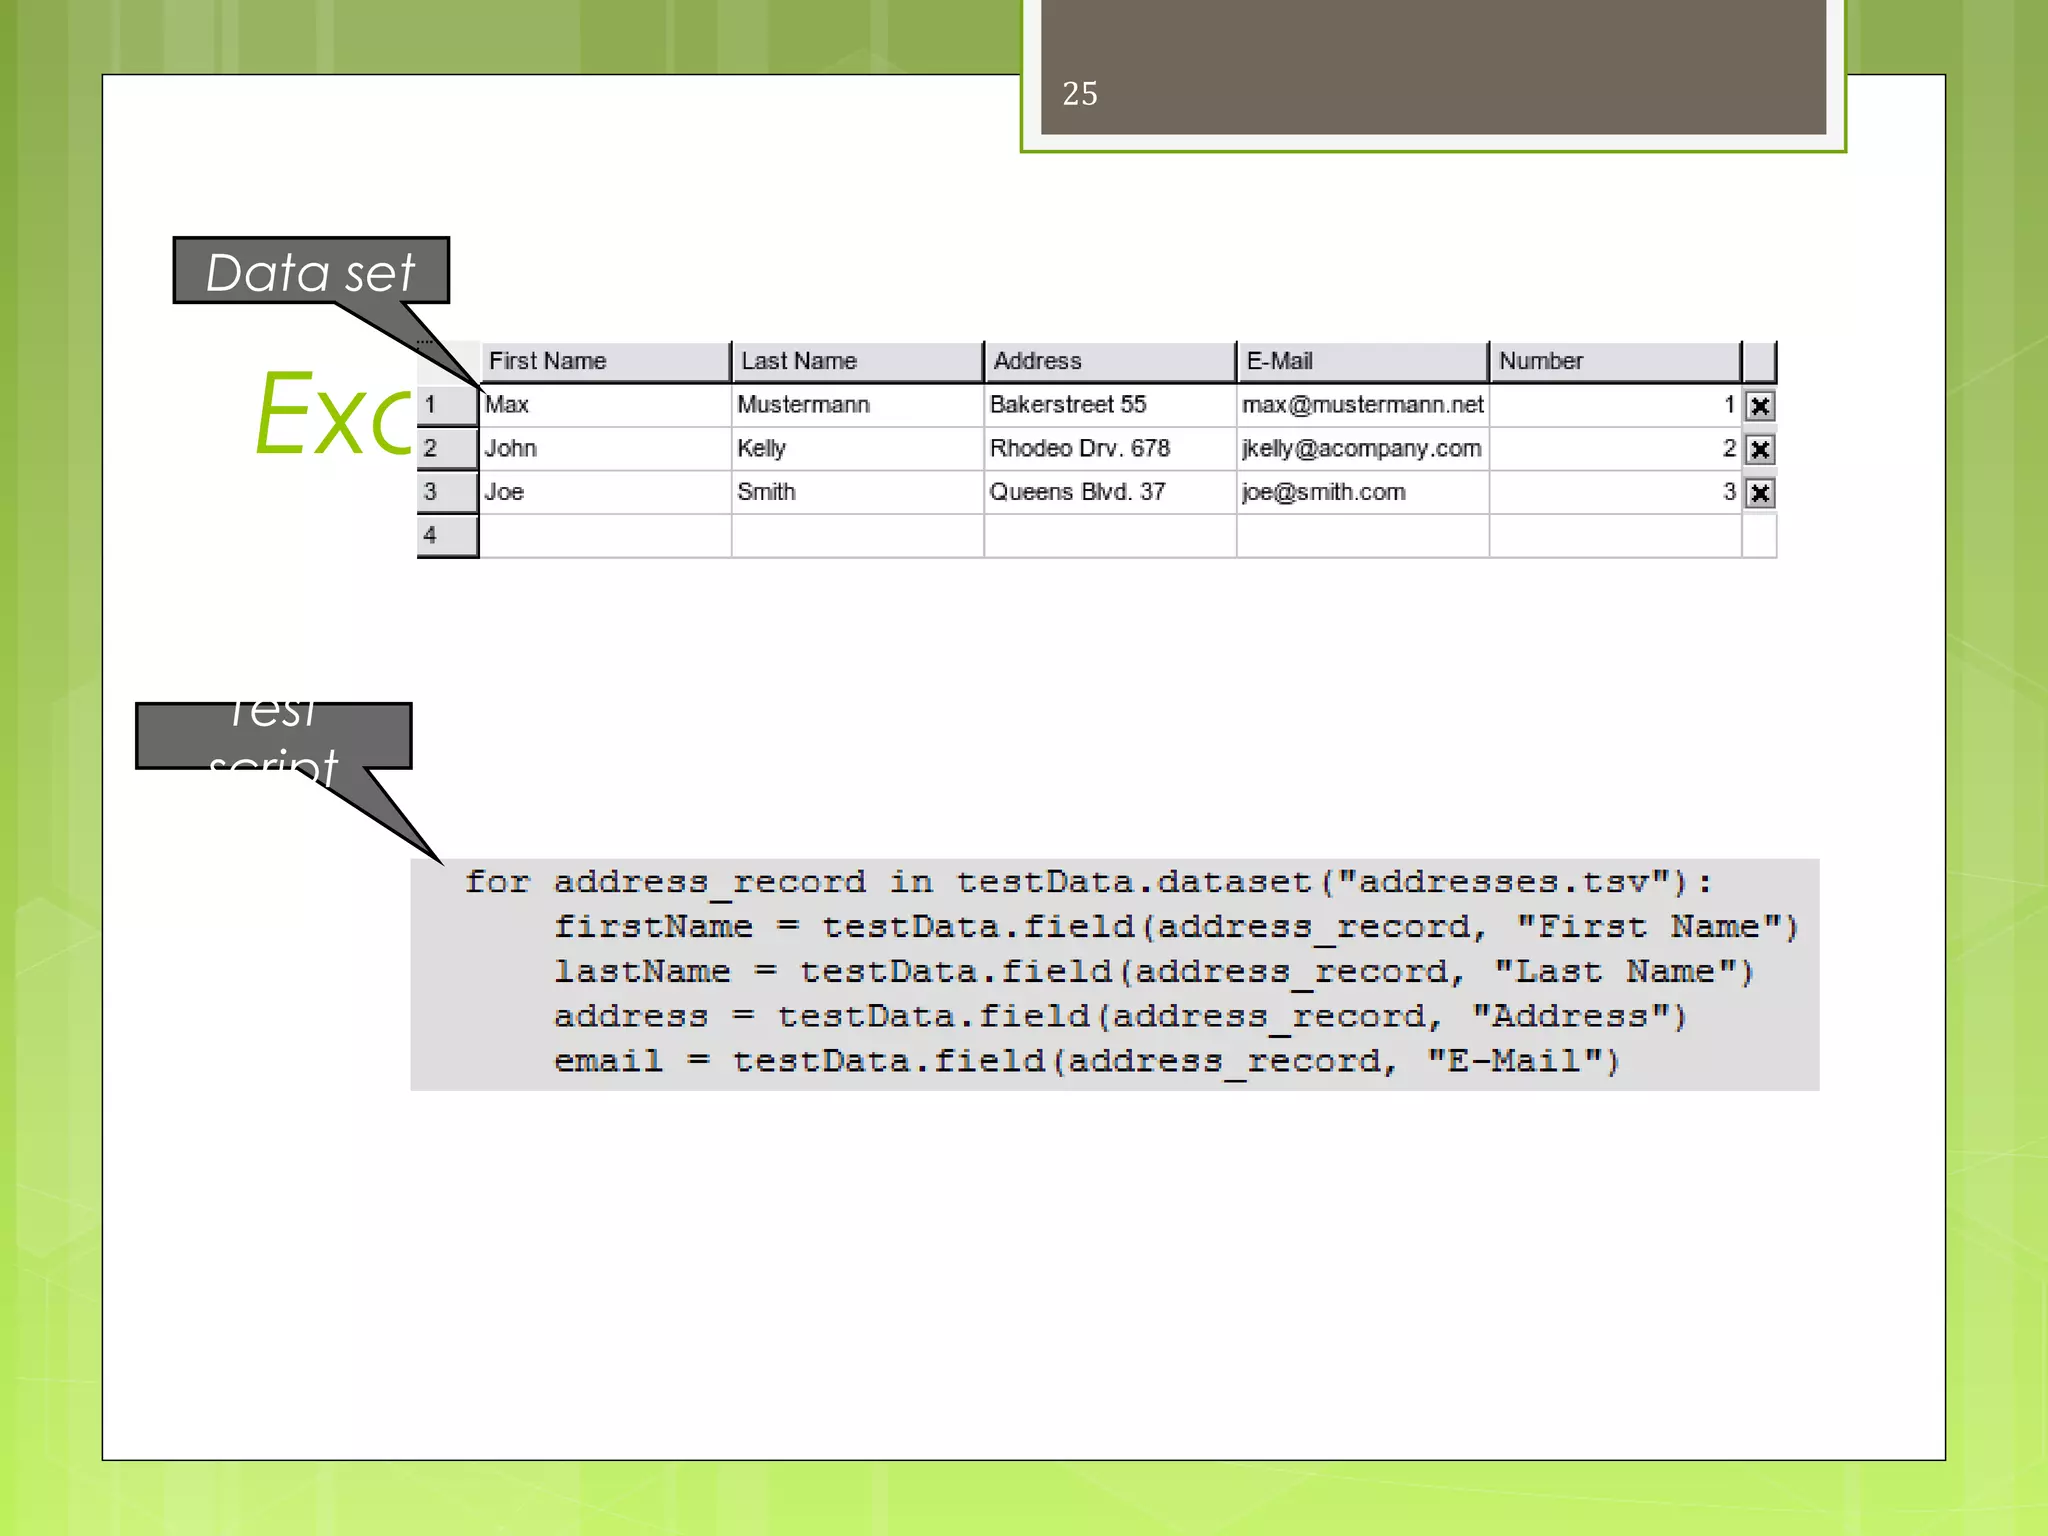2048x1536 pixels.
Task: Click the Bakerstreet 55 address cell
Action: (x=1110, y=405)
